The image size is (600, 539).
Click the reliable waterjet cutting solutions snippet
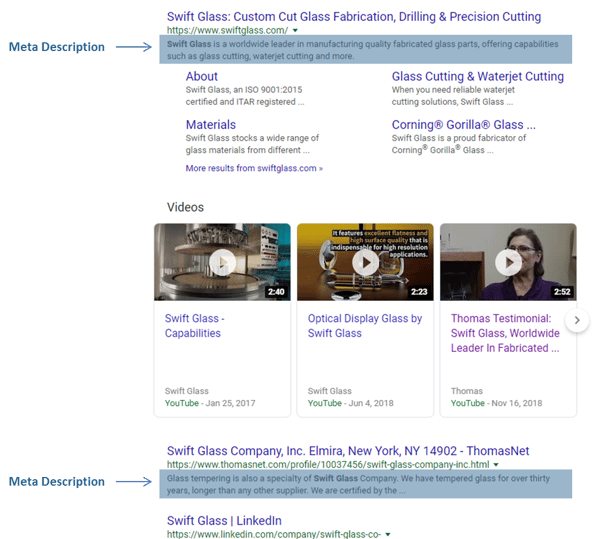point(453,96)
